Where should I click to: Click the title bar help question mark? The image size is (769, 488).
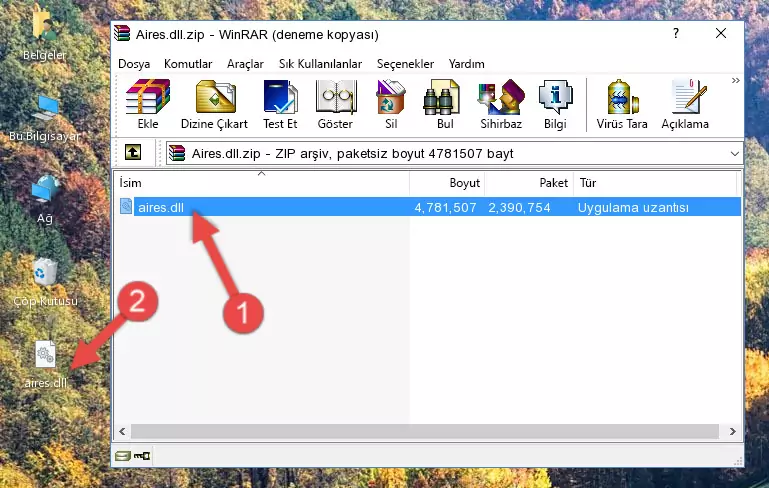(x=676, y=33)
